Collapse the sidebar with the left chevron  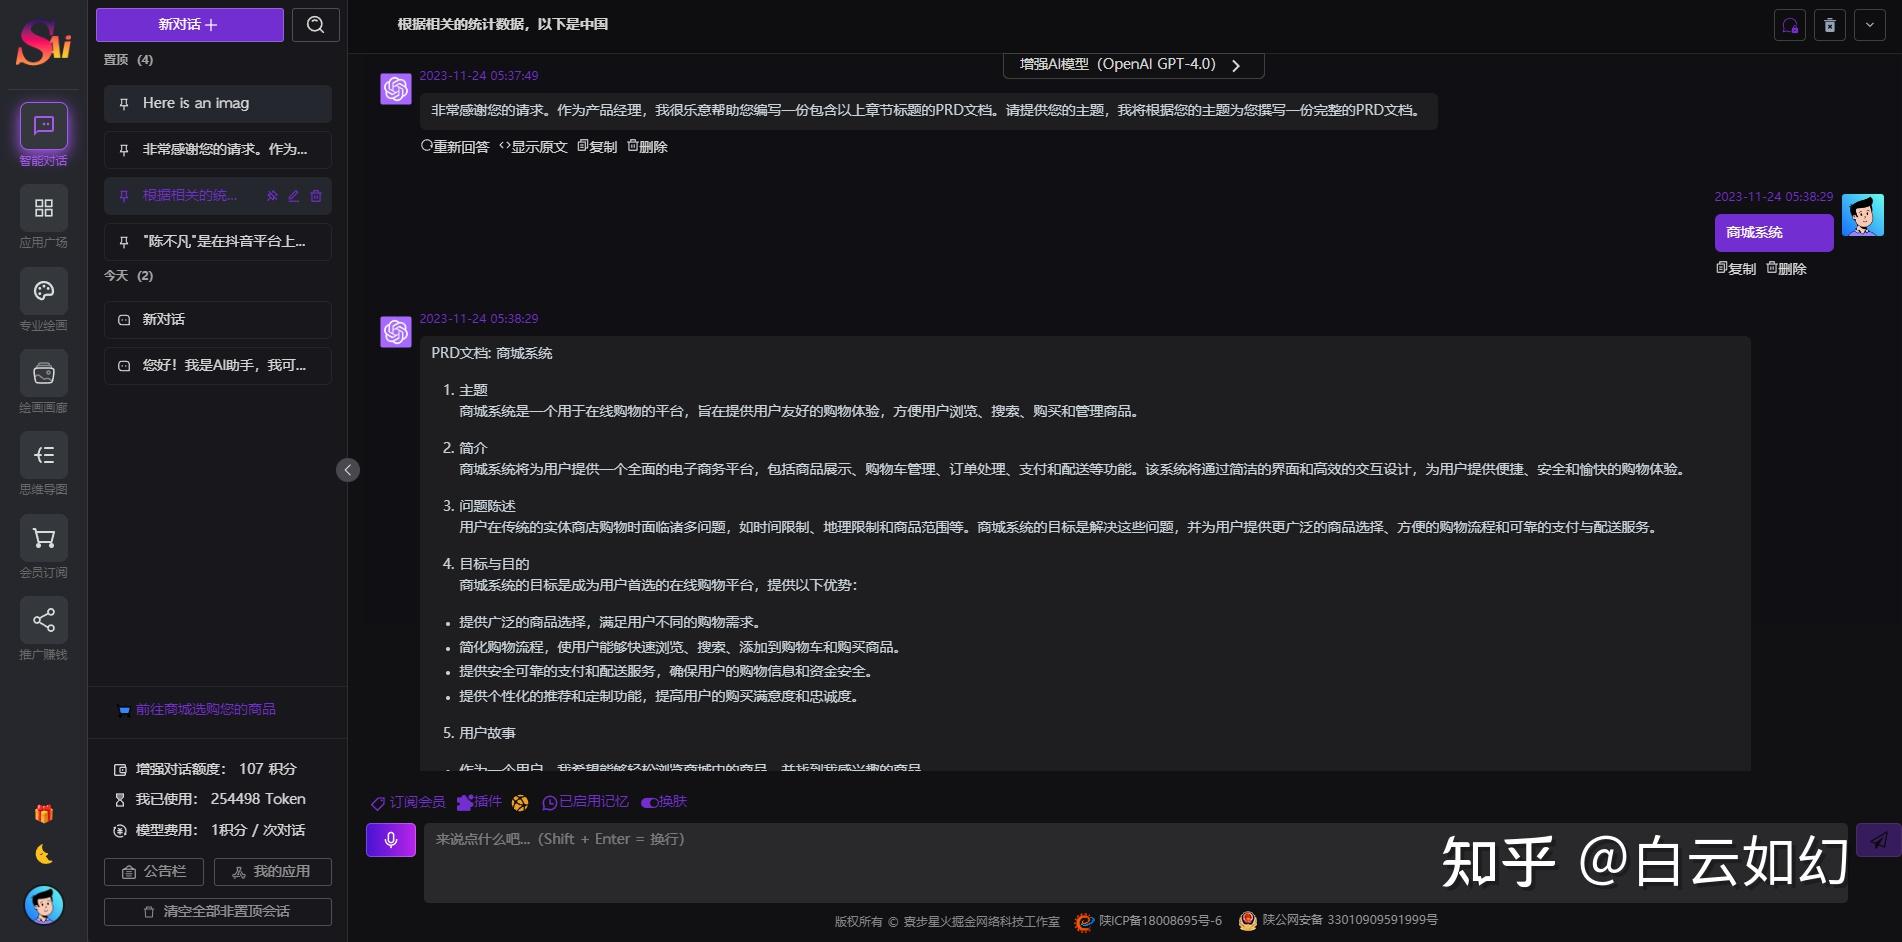(x=348, y=470)
